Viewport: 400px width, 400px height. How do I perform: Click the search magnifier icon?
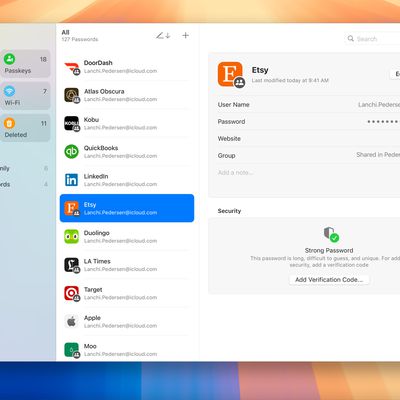click(351, 39)
